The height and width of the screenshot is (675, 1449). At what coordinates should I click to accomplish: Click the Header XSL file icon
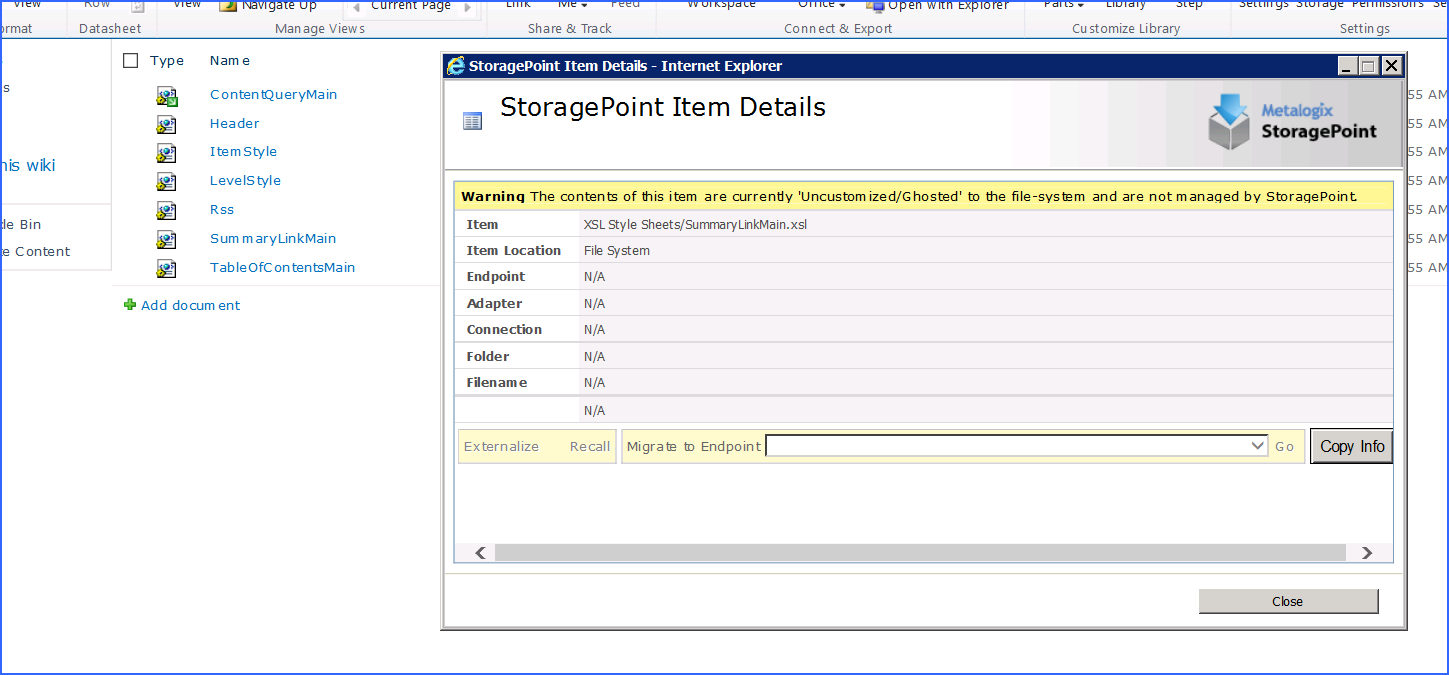(166, 124)
